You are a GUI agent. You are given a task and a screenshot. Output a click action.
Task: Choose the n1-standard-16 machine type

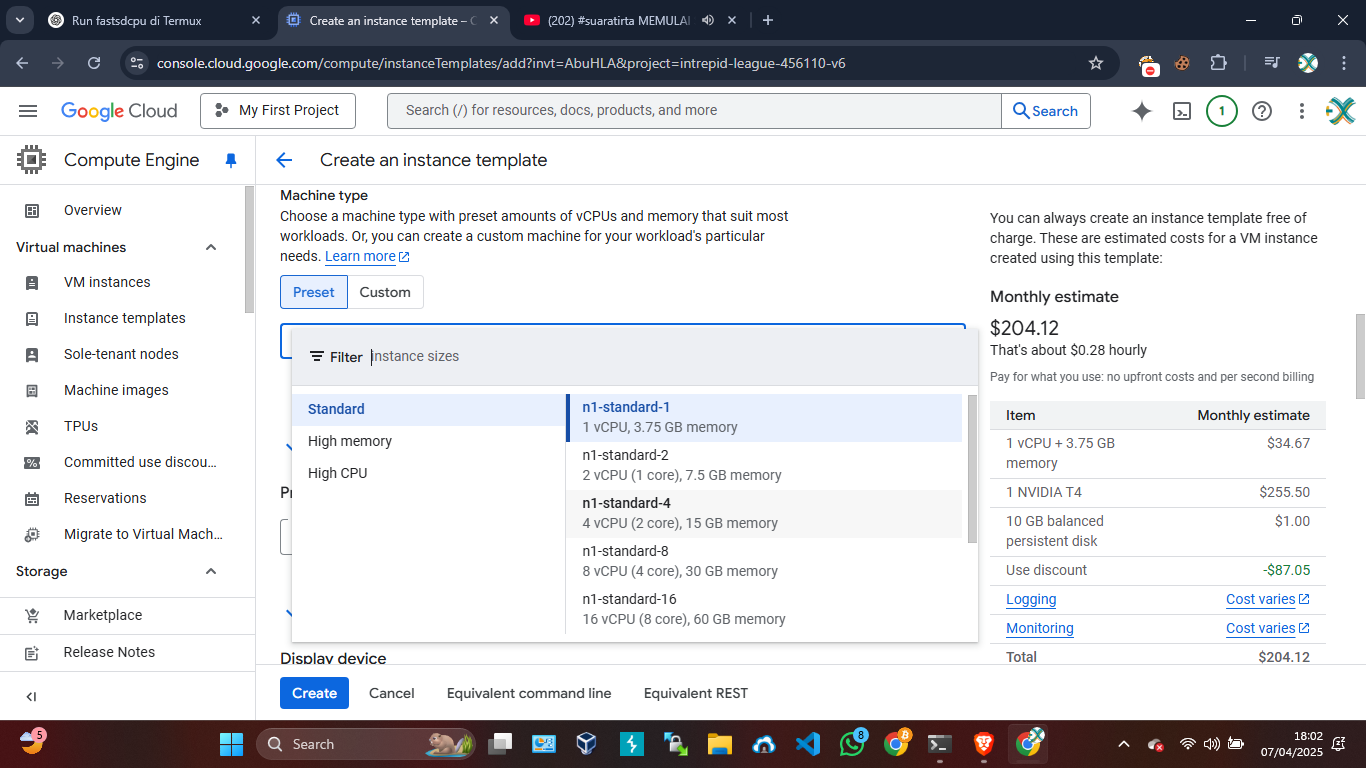[x=764, y=609]
